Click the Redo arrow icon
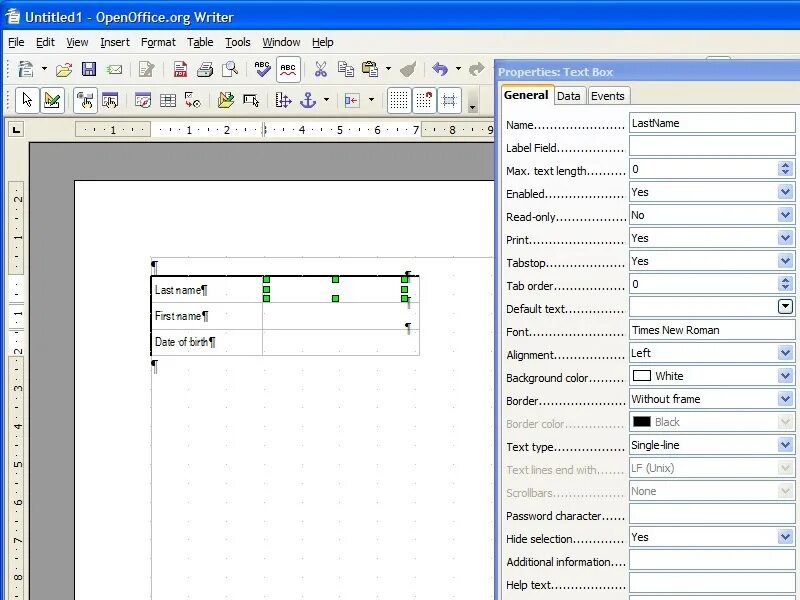Screen dimensions: 800x600 tap(477, 69)
